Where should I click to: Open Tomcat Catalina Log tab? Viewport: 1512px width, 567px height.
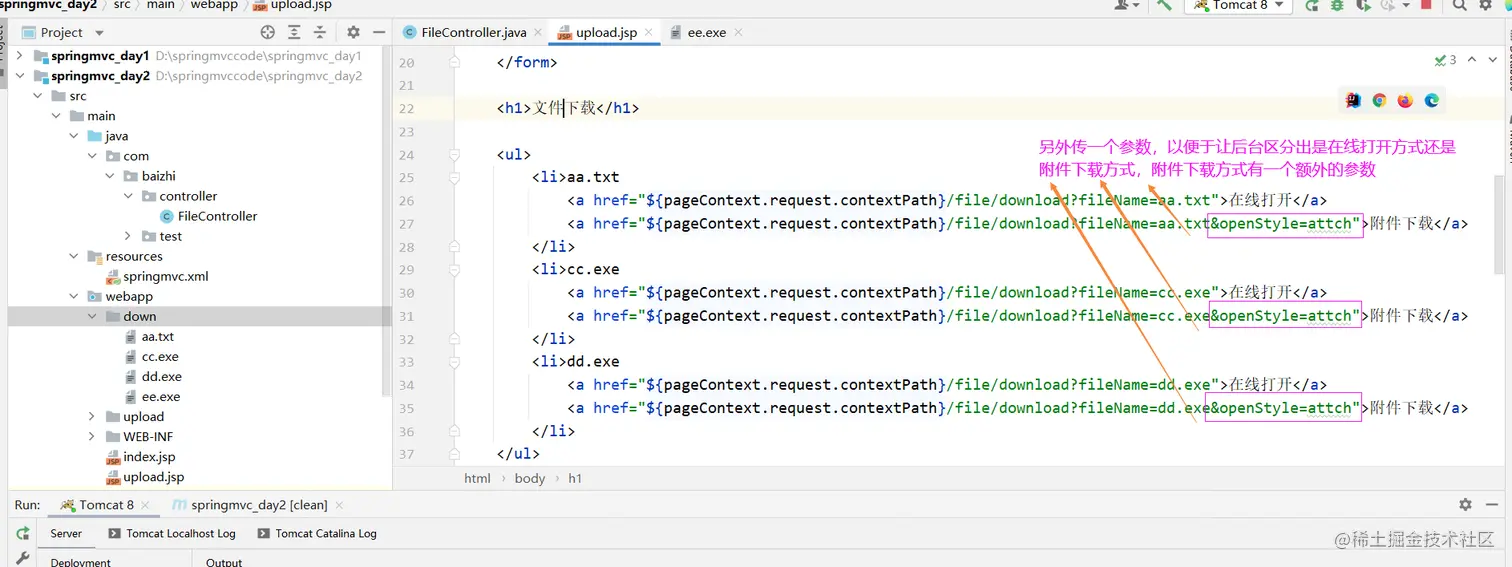coord(317,534)
